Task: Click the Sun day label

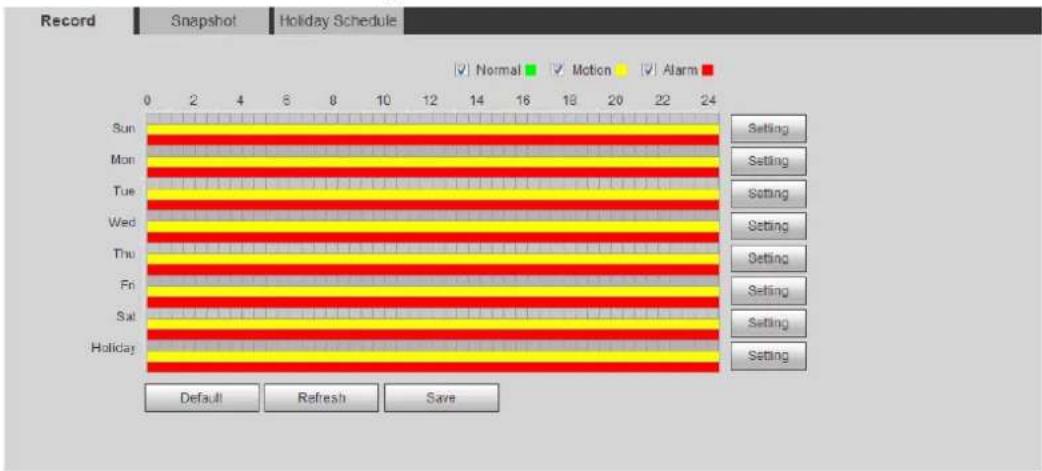Action: pos(124,128)
